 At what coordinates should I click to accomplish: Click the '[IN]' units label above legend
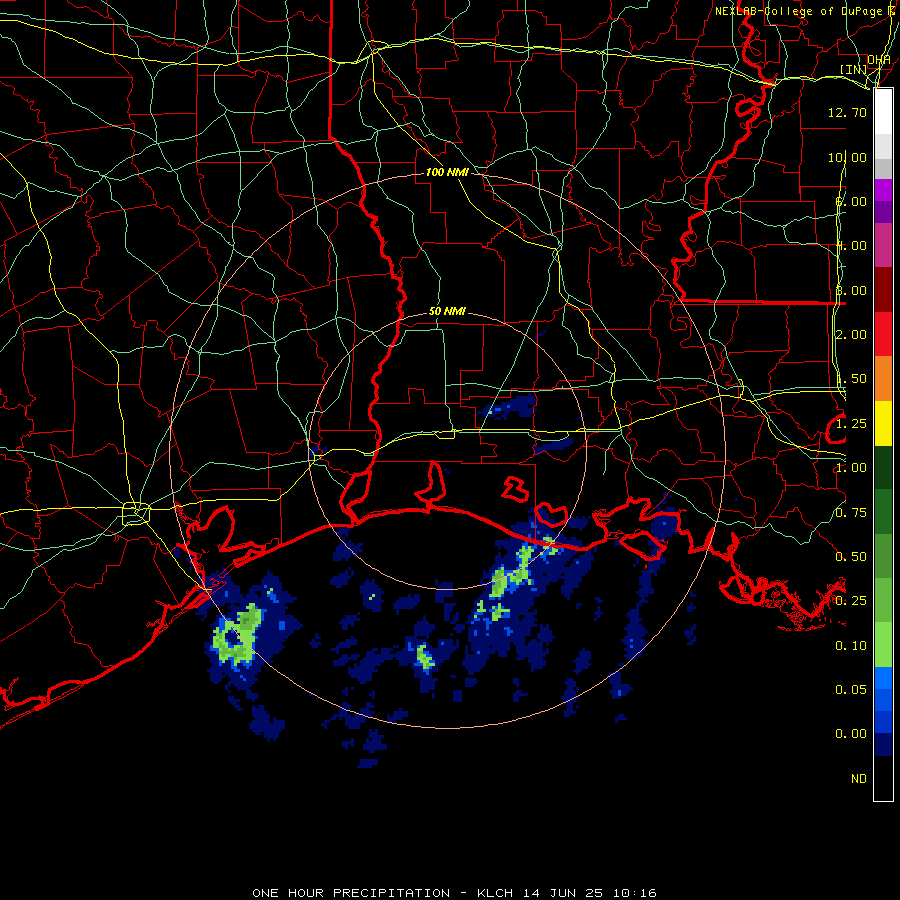852,69
